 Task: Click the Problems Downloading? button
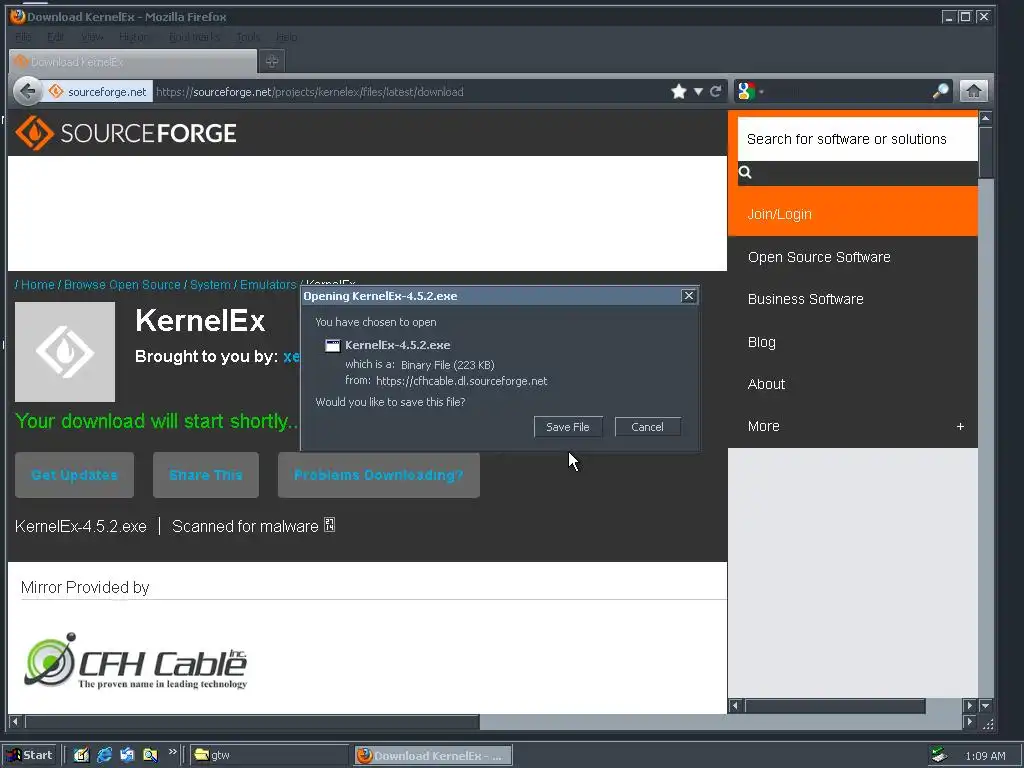tap(379, 475)
